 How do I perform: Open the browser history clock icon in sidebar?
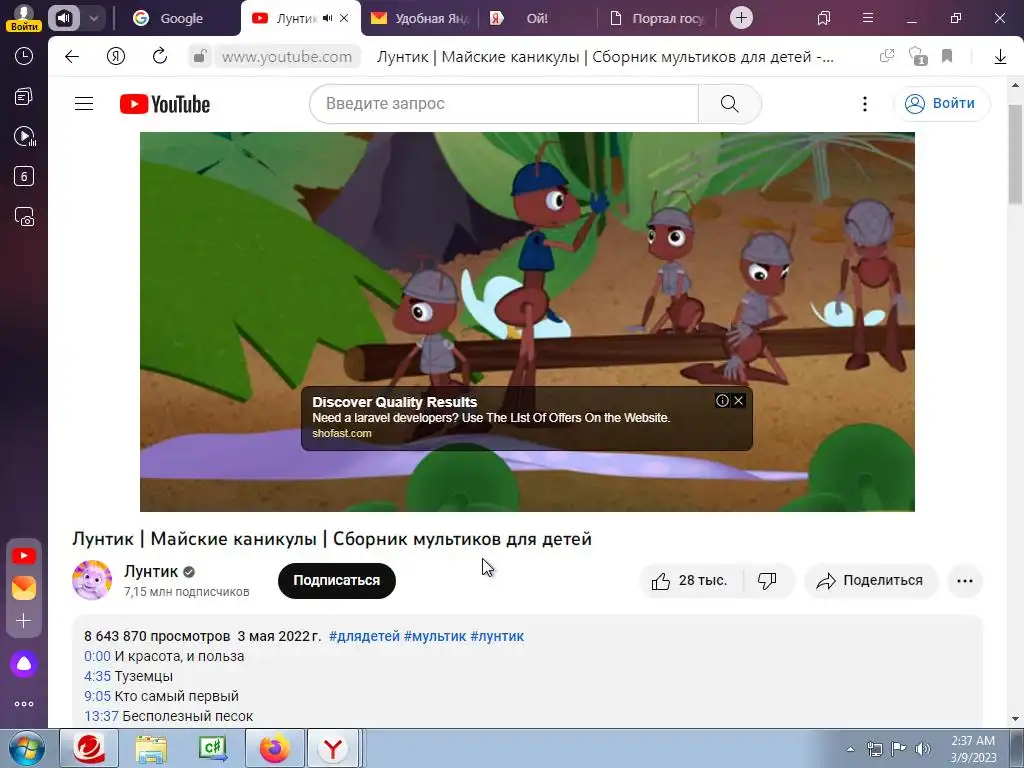[24, 57]
